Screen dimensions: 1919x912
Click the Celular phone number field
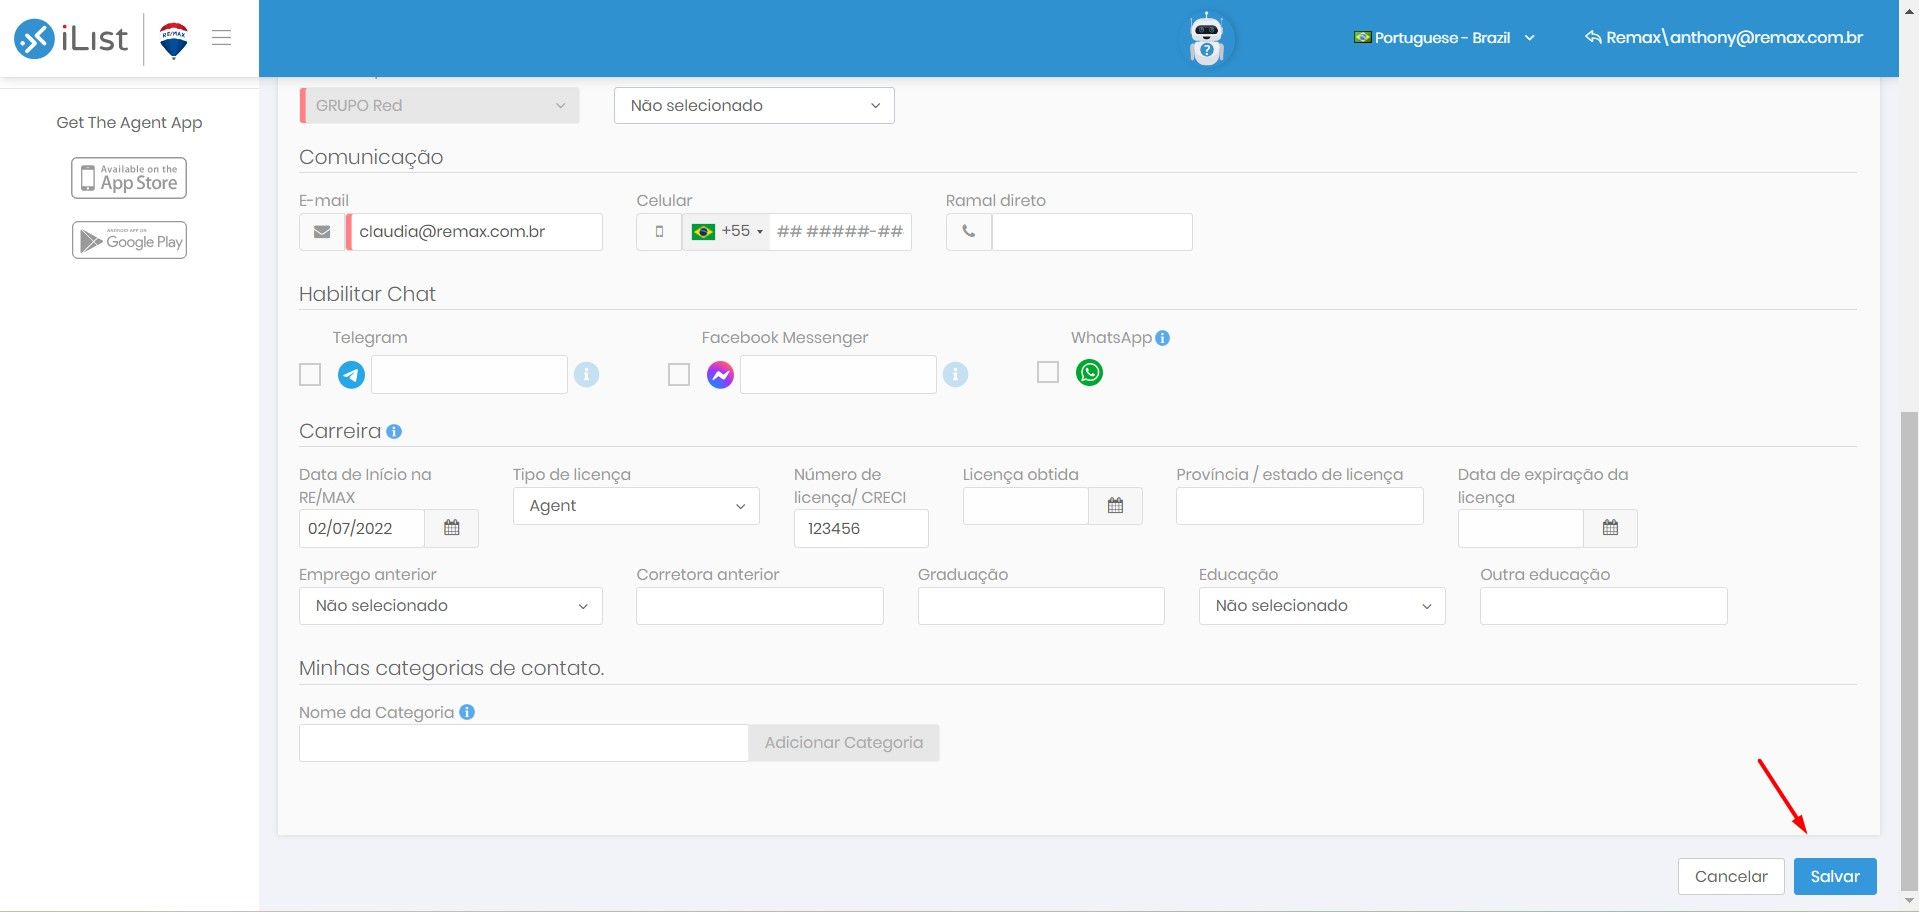pos(840,232)
